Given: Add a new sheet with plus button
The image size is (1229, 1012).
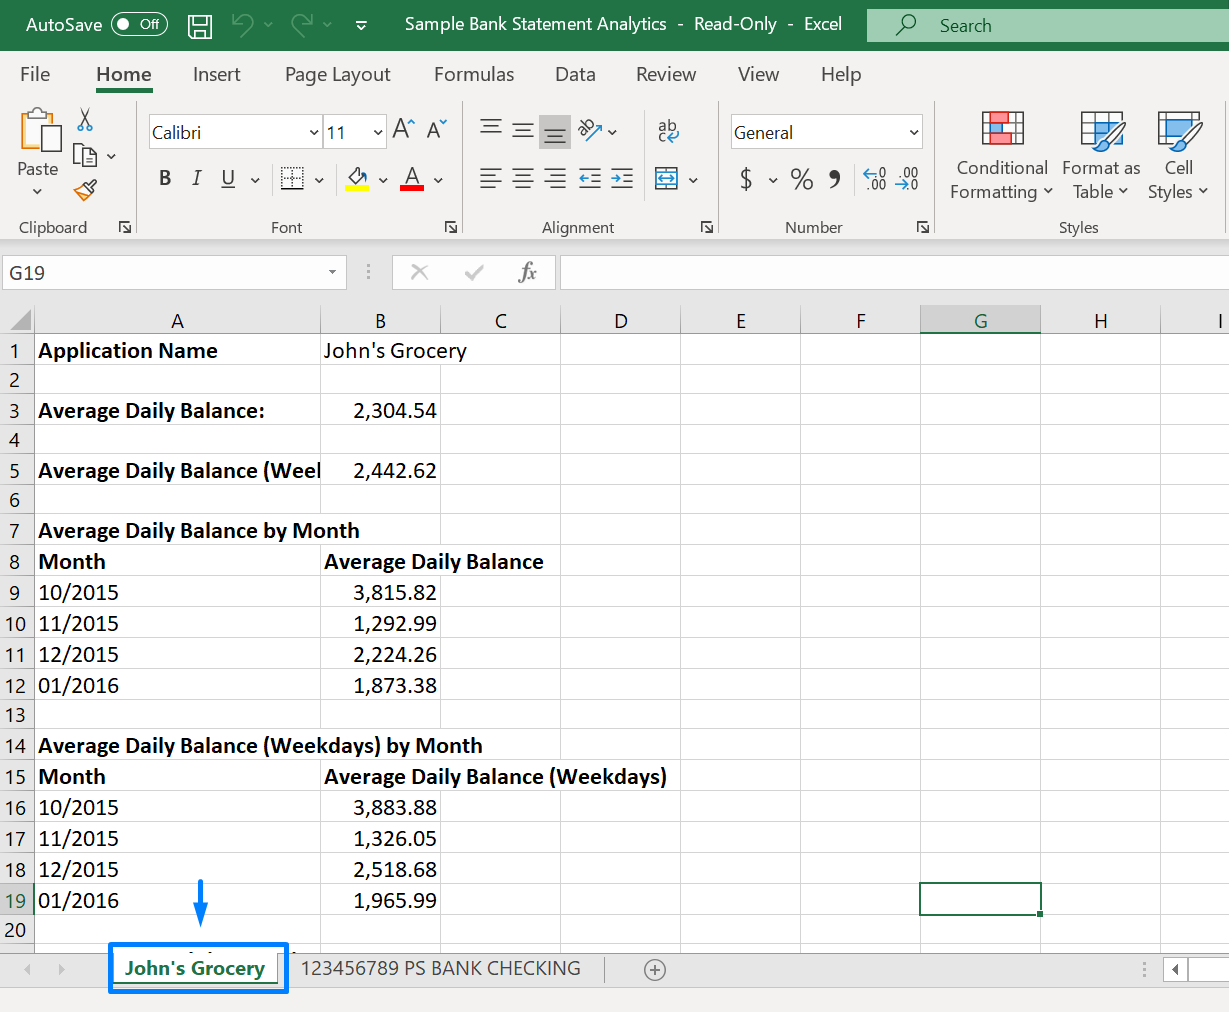Looking at the screenshot, I should 655,969.
